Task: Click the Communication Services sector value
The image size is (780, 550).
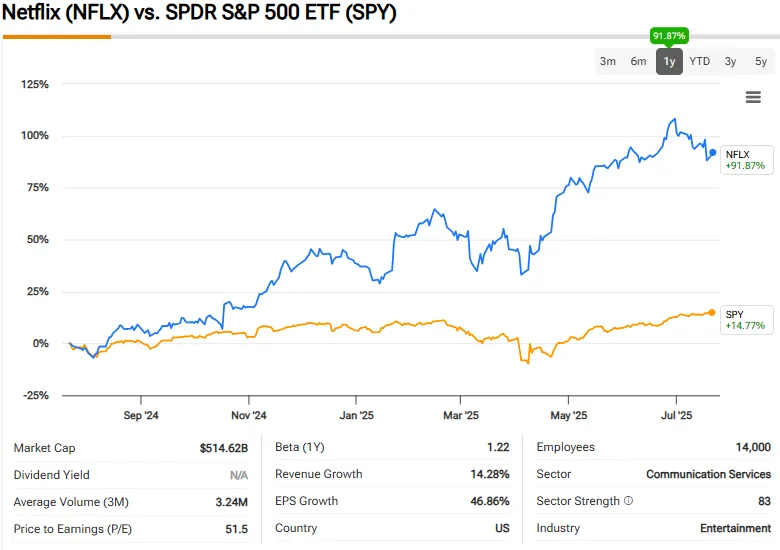Action: (708, 474)
